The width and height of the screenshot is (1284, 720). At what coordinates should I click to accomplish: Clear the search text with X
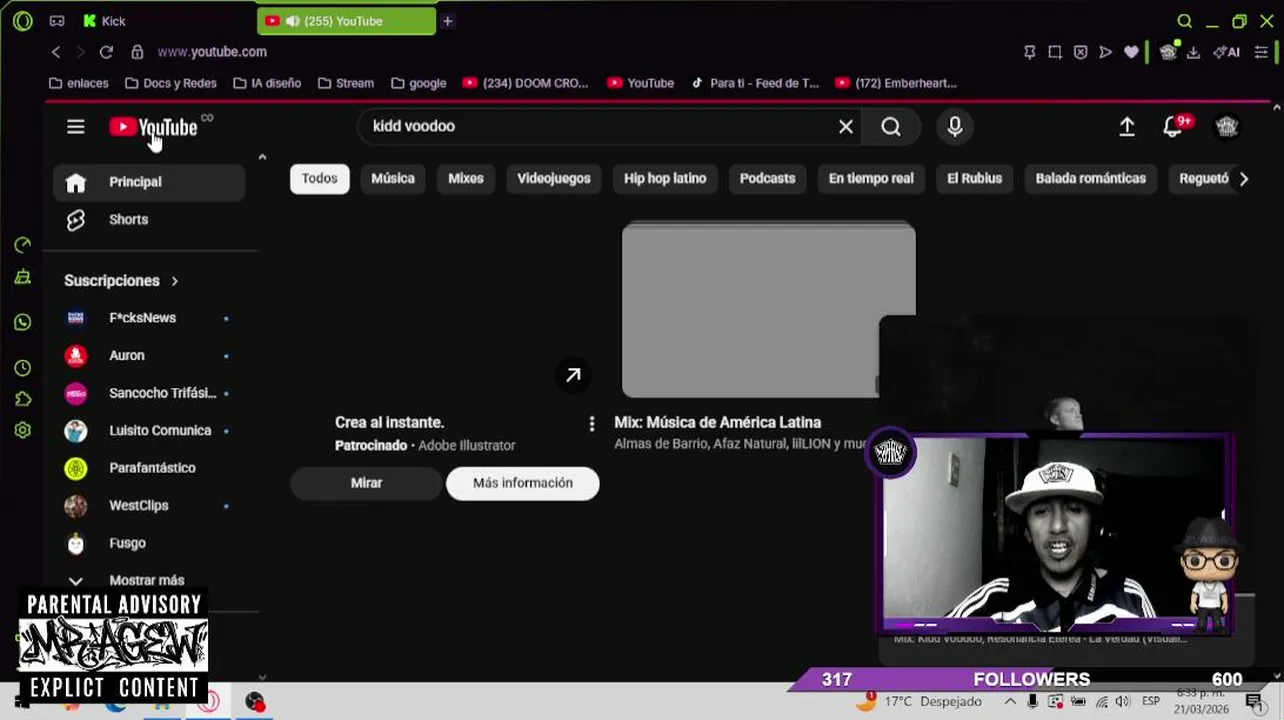846,127
